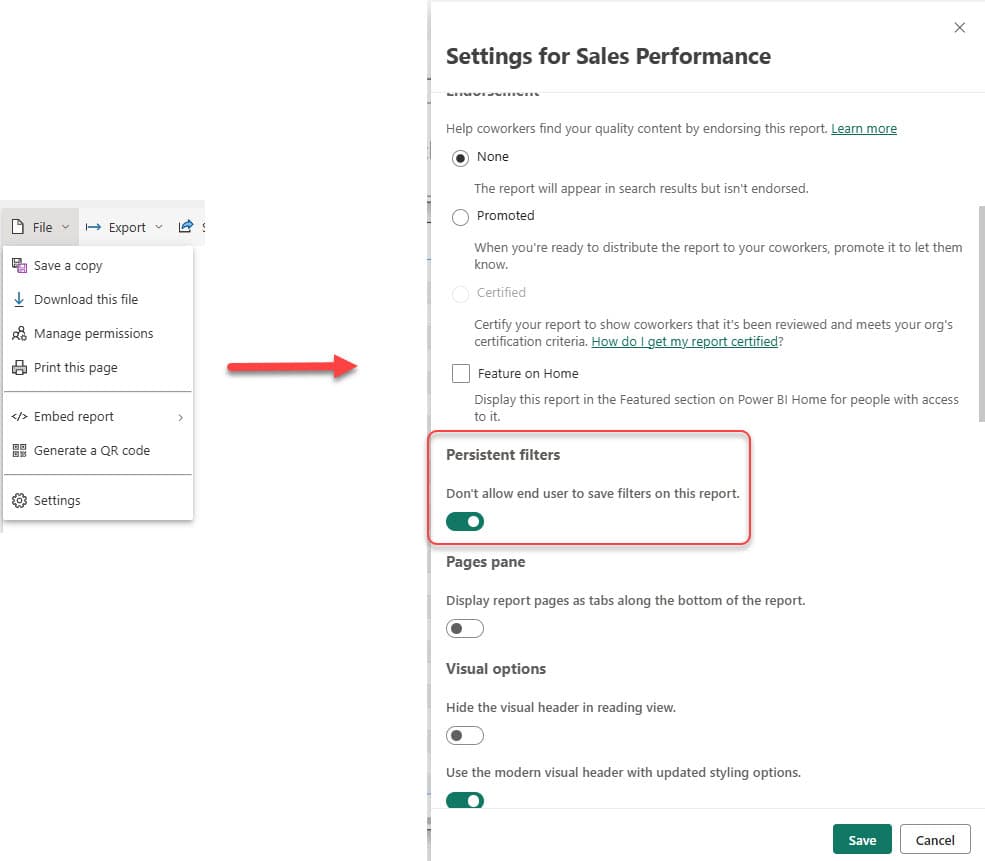Image resolution: width=985 pixels, height=861 pixels.
Task: Click the Settings gear icon
Action: [x=19, y=501]
